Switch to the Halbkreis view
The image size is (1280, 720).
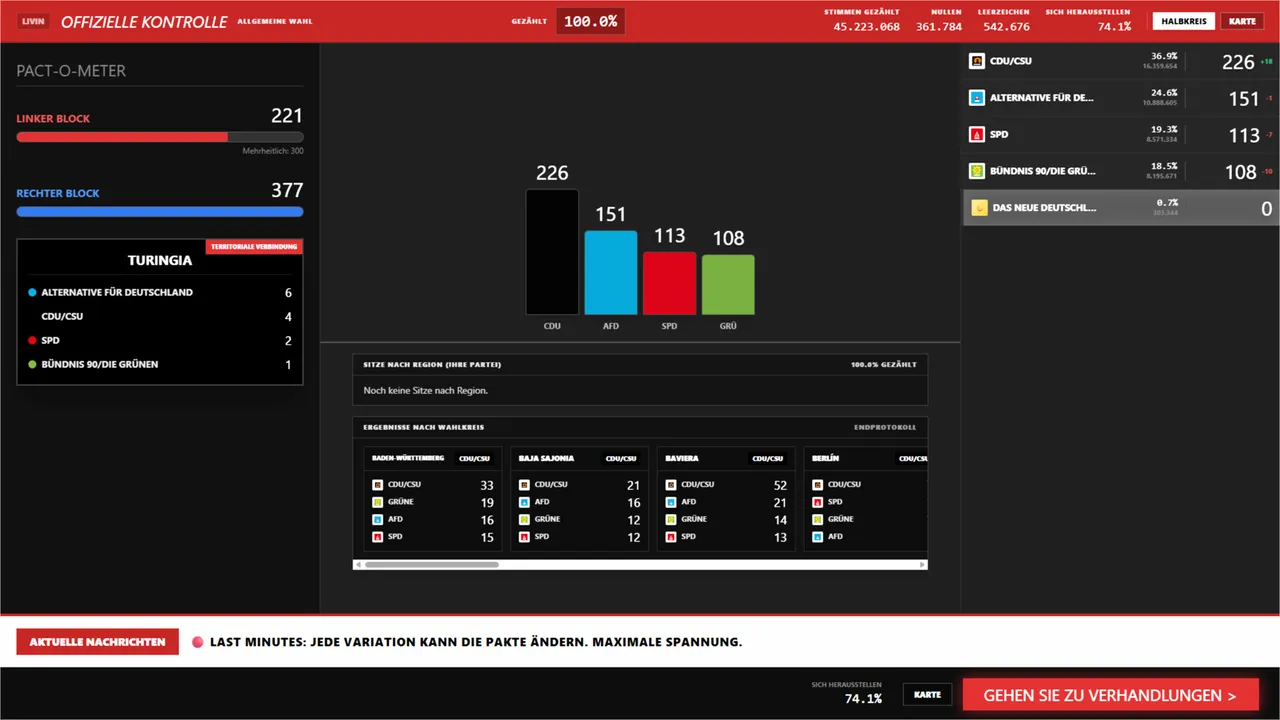[x=1183, y=21]
